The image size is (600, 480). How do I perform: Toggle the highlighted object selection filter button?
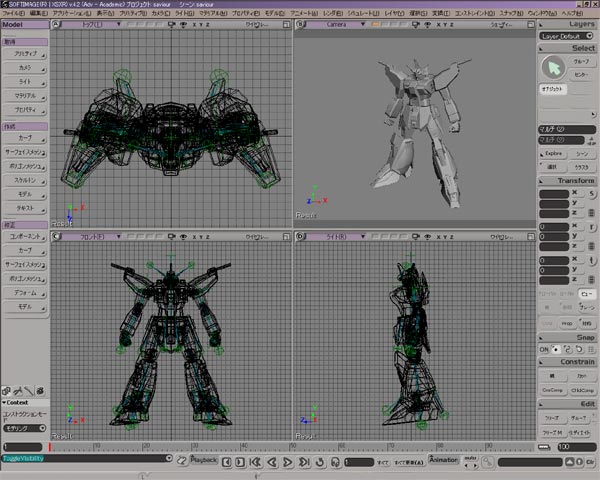553,89
